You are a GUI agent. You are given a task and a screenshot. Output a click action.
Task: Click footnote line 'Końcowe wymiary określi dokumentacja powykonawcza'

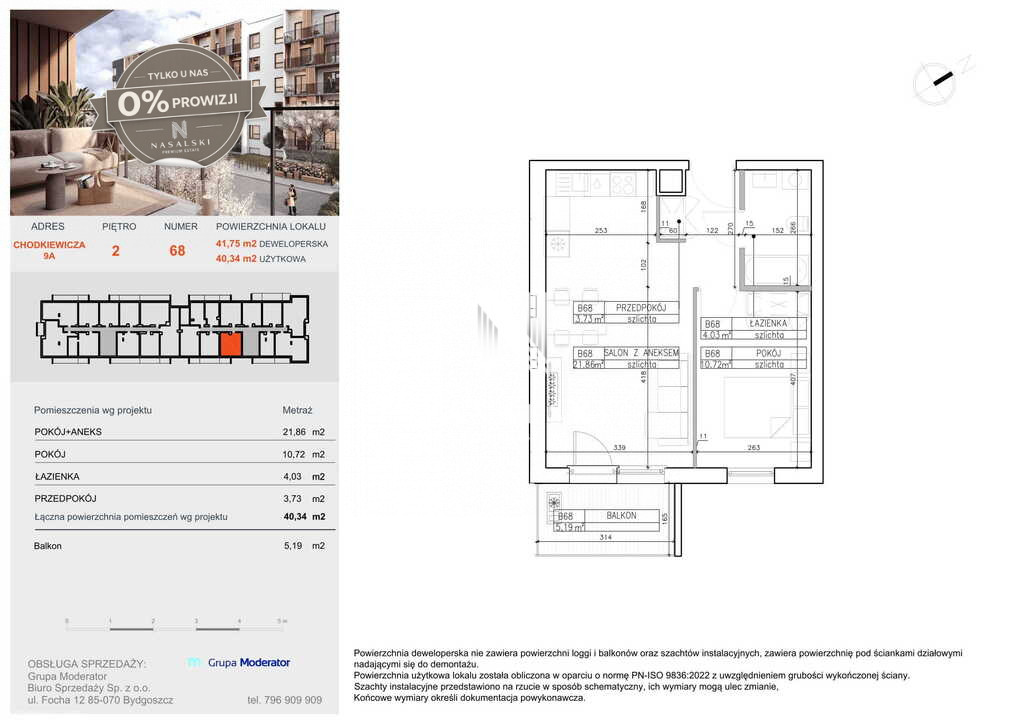(470, 698)
